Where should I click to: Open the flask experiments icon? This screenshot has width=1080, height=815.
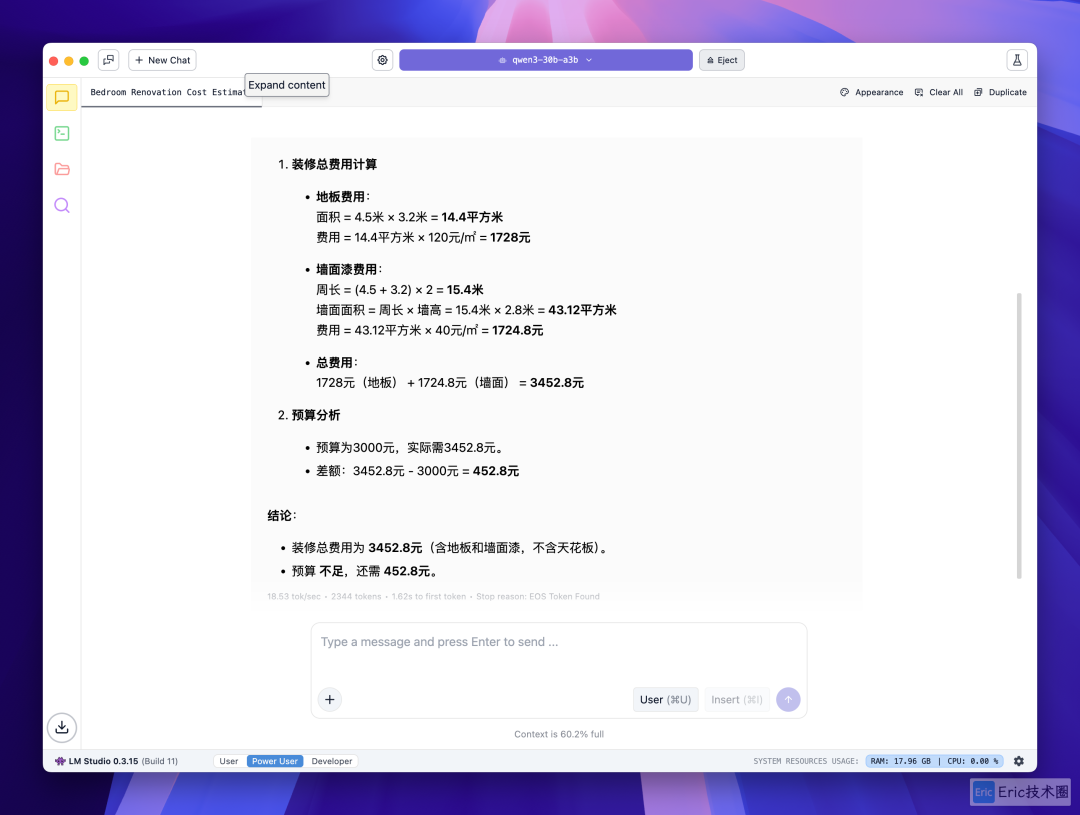[1017, 60]
